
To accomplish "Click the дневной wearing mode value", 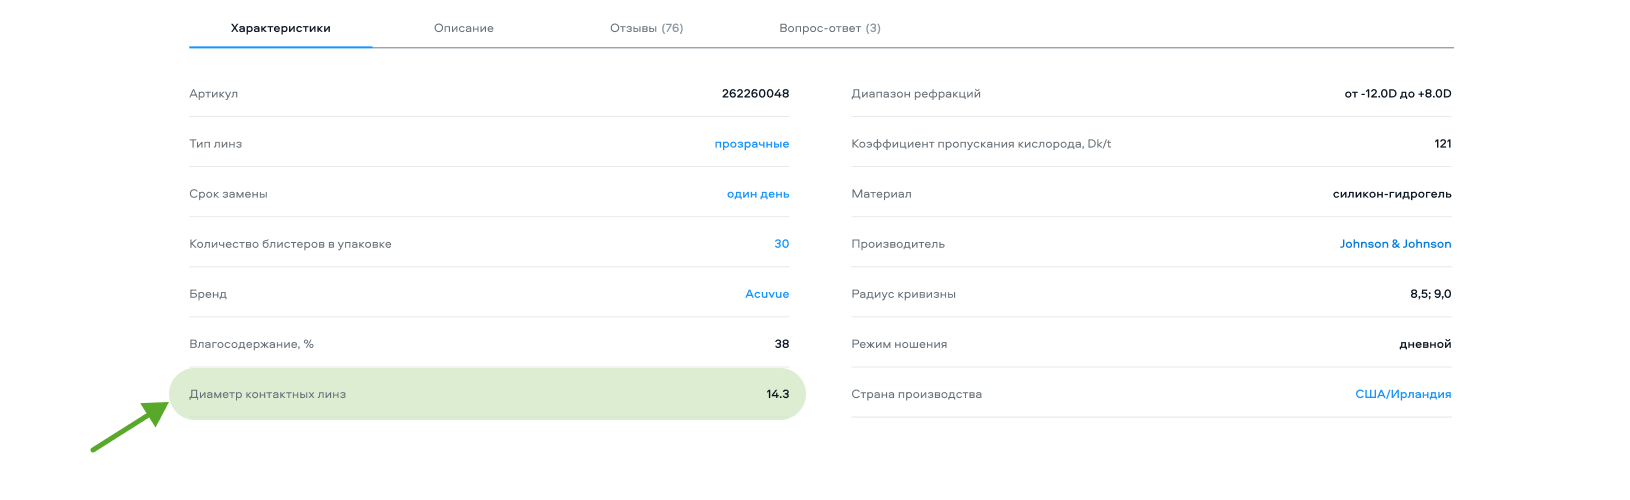I will 1425,344.
